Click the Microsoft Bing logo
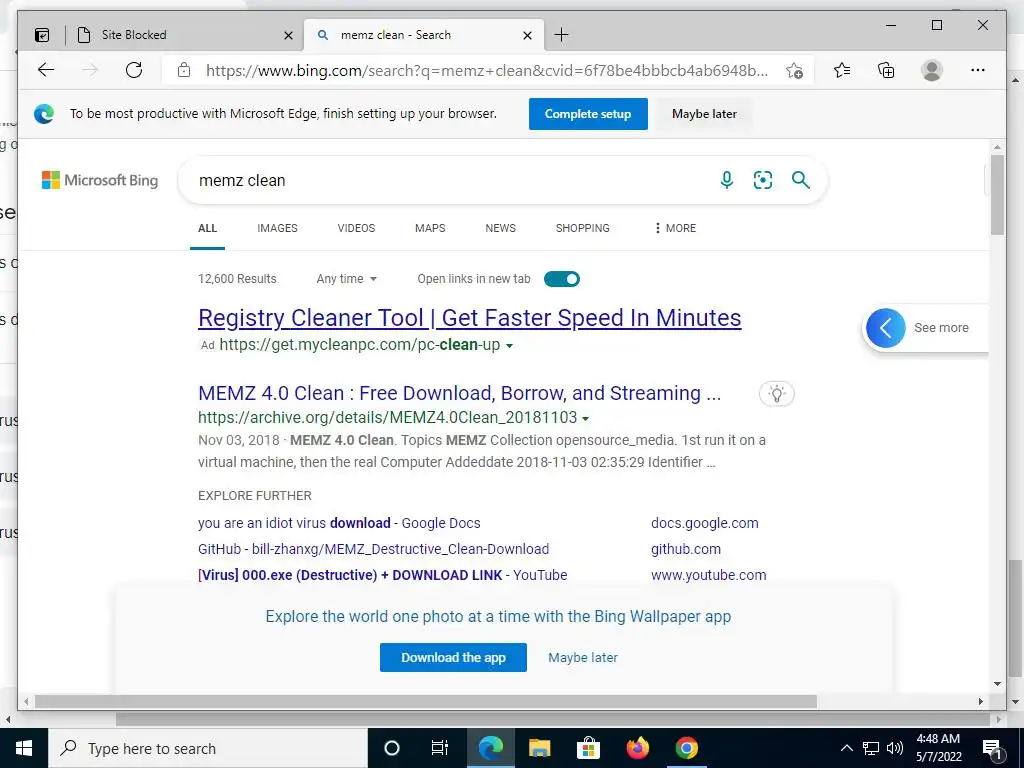 (x=100, y=180)
